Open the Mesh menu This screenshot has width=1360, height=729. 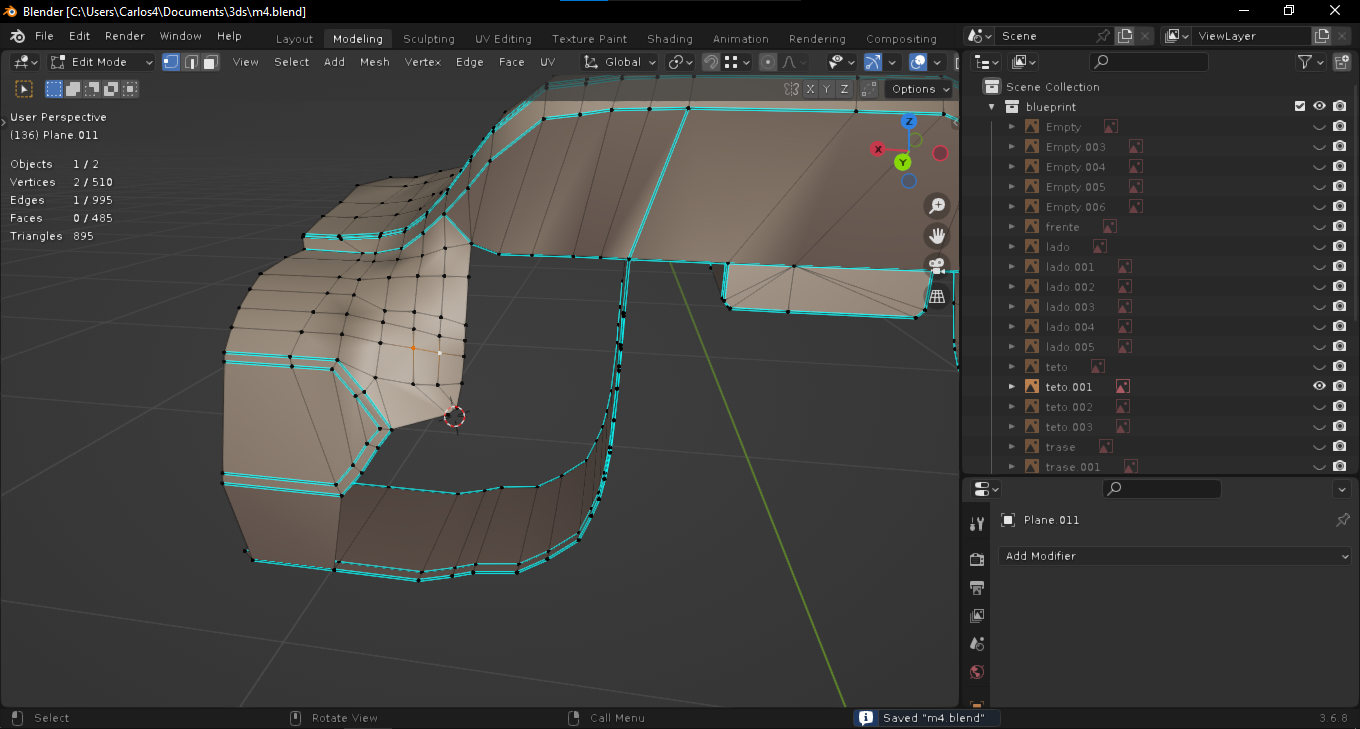coord(374,62)
